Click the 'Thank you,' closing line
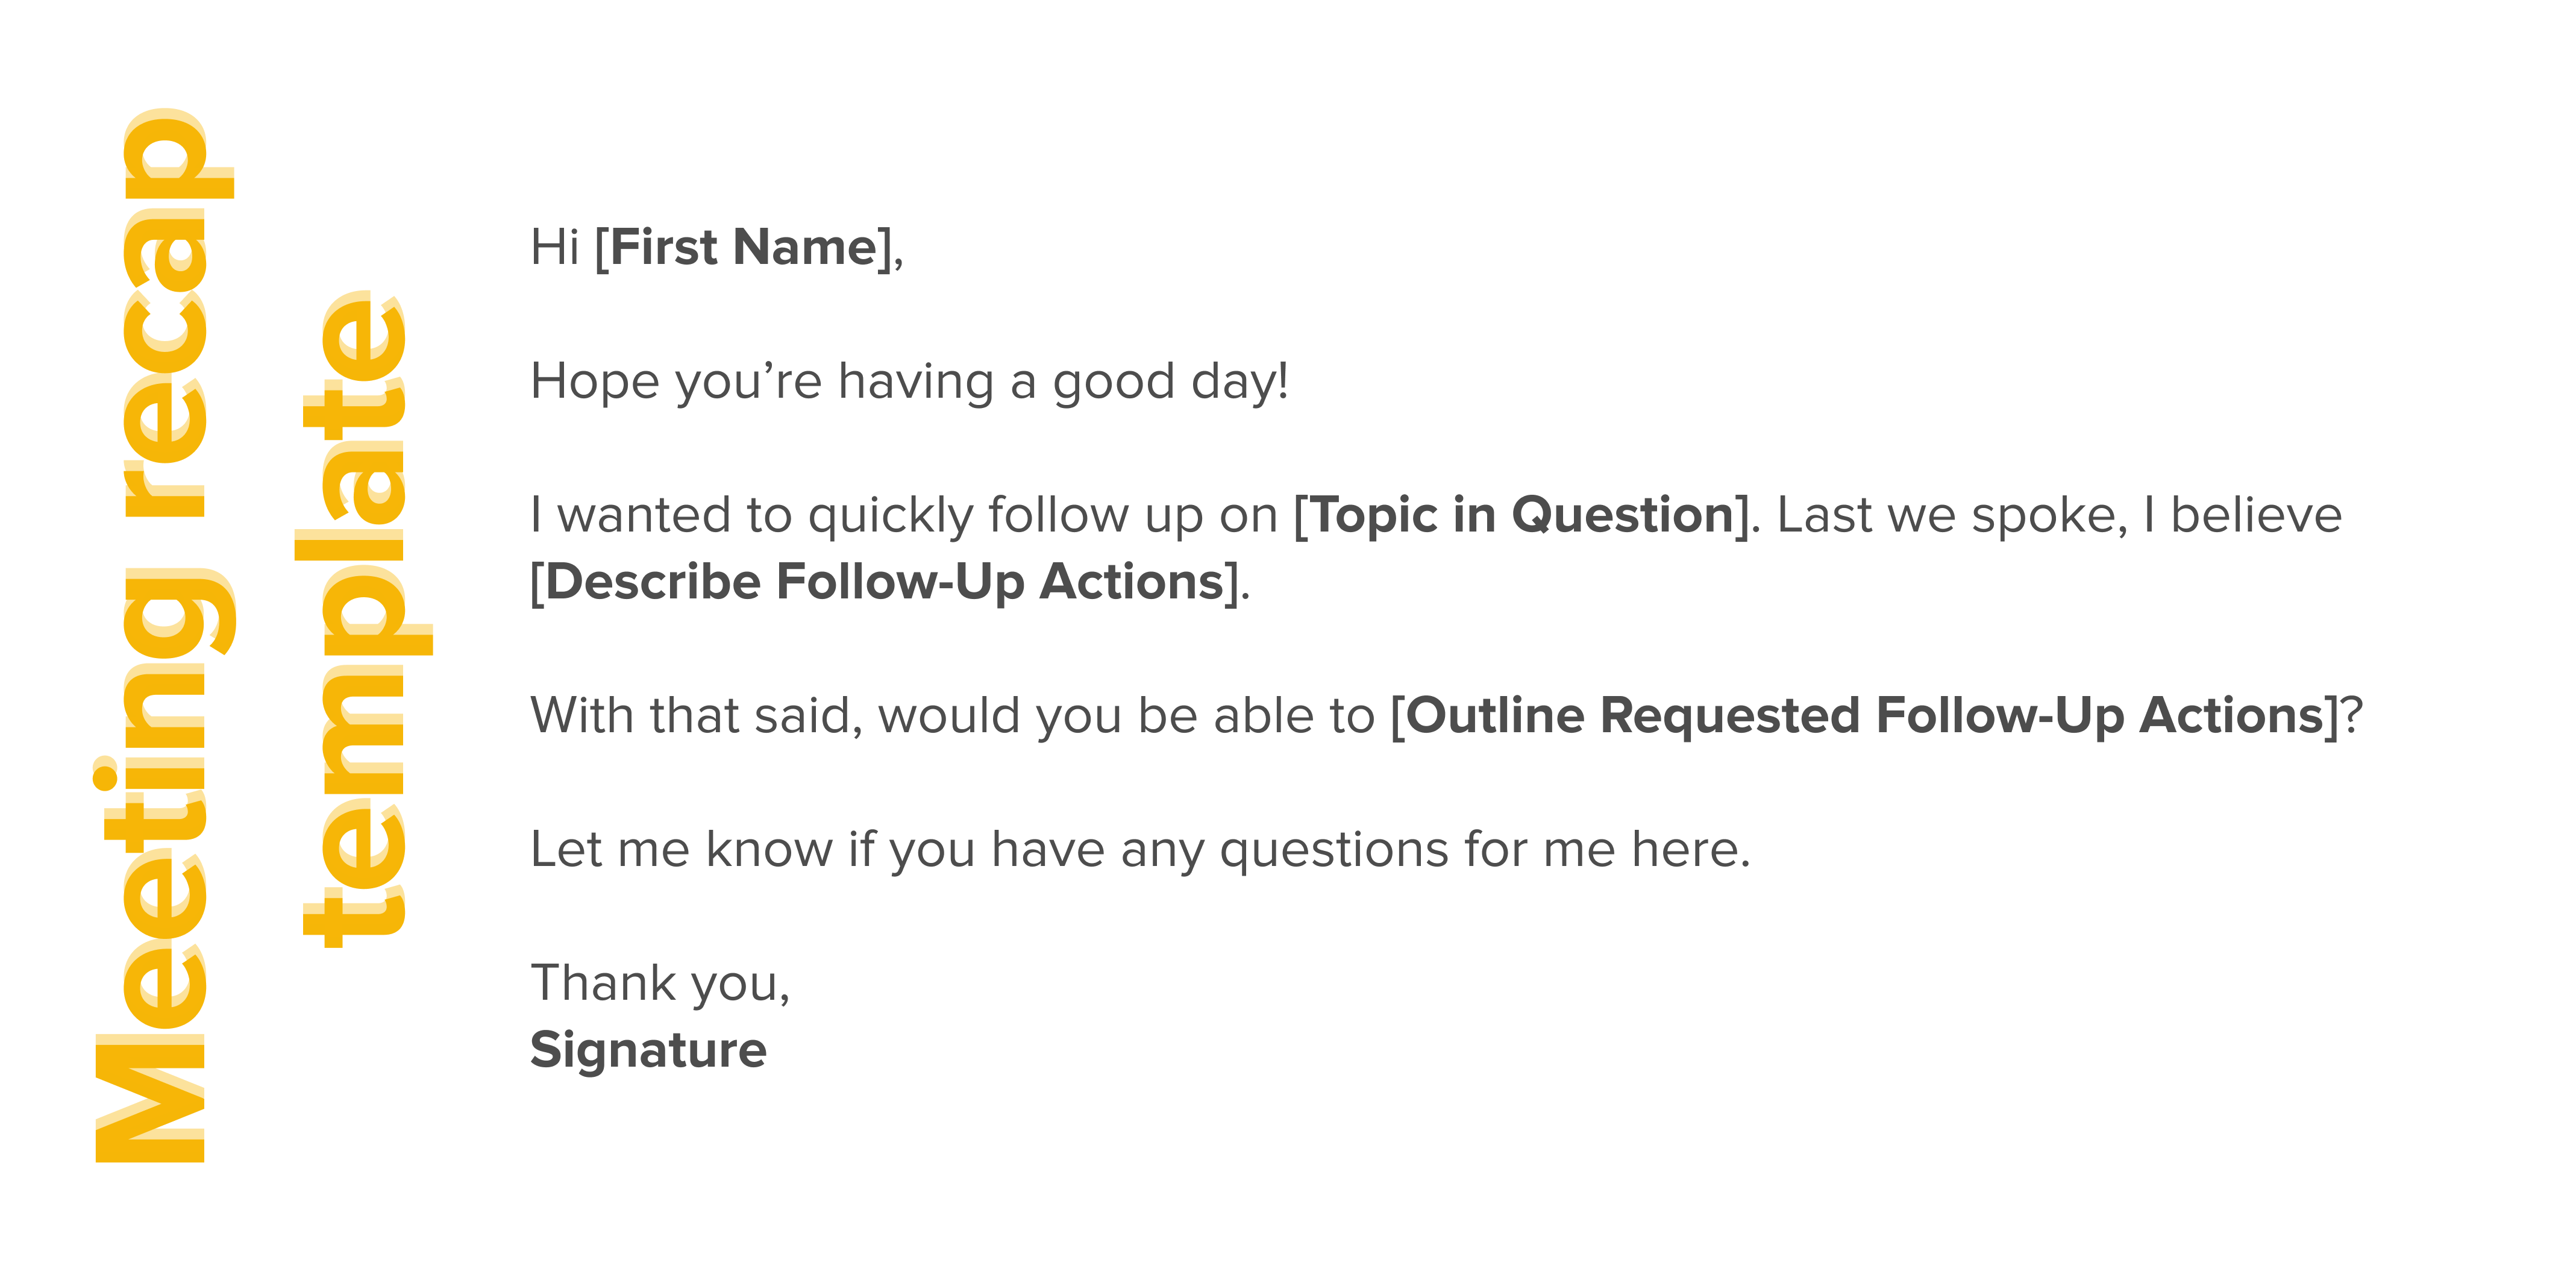The width and height of the screenshot is (2576, 1280). click(x=660, y=983)
